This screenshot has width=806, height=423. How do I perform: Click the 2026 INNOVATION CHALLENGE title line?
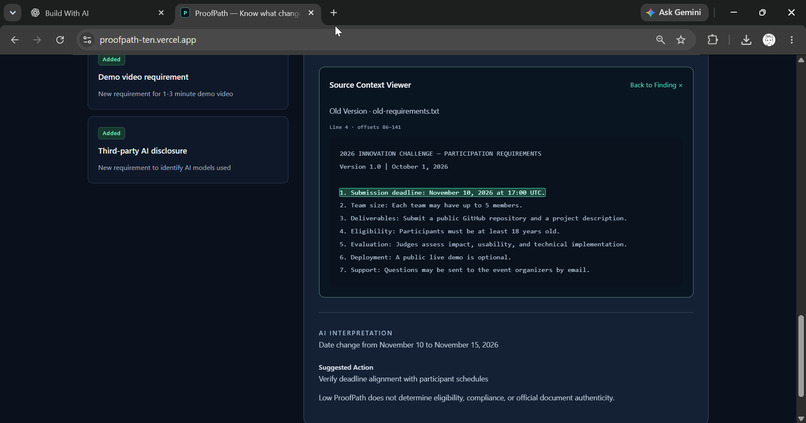coord(440,154)
